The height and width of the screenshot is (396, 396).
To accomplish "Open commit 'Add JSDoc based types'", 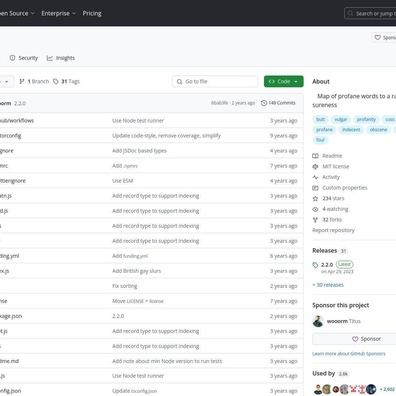I will (139, 151).
